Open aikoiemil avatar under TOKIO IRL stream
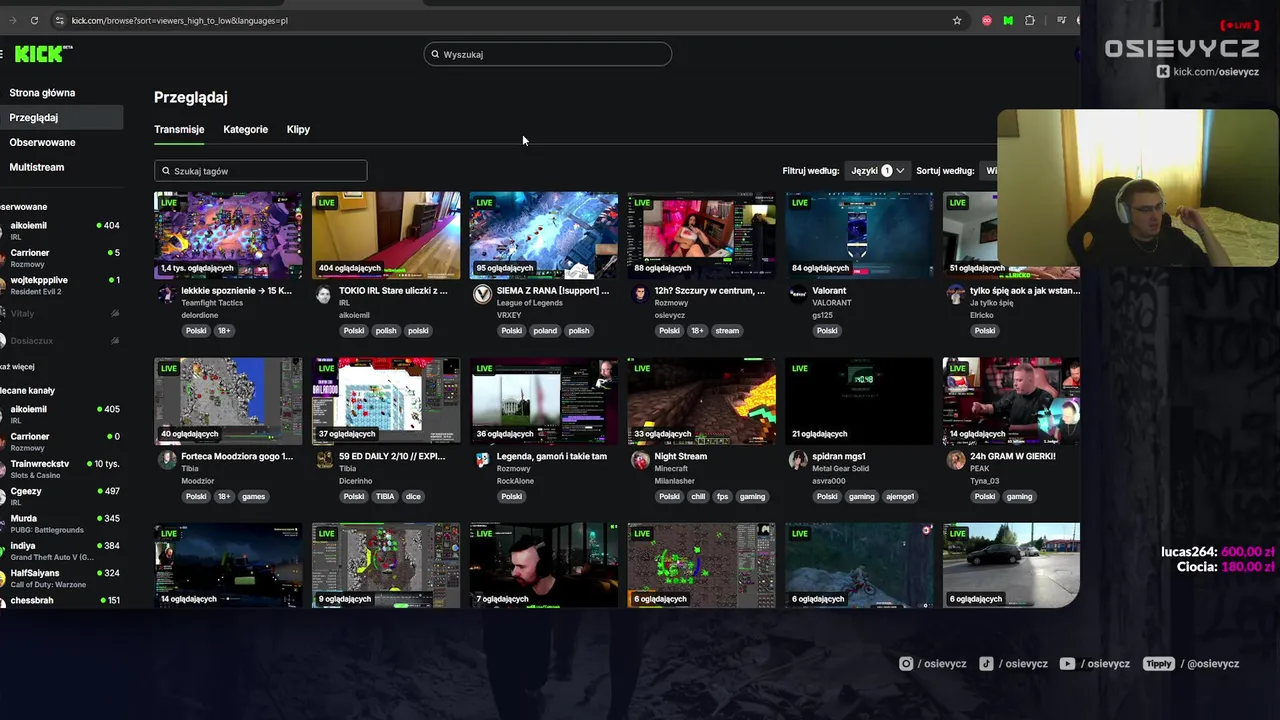The image size is (1280, 720). point(324,294)
